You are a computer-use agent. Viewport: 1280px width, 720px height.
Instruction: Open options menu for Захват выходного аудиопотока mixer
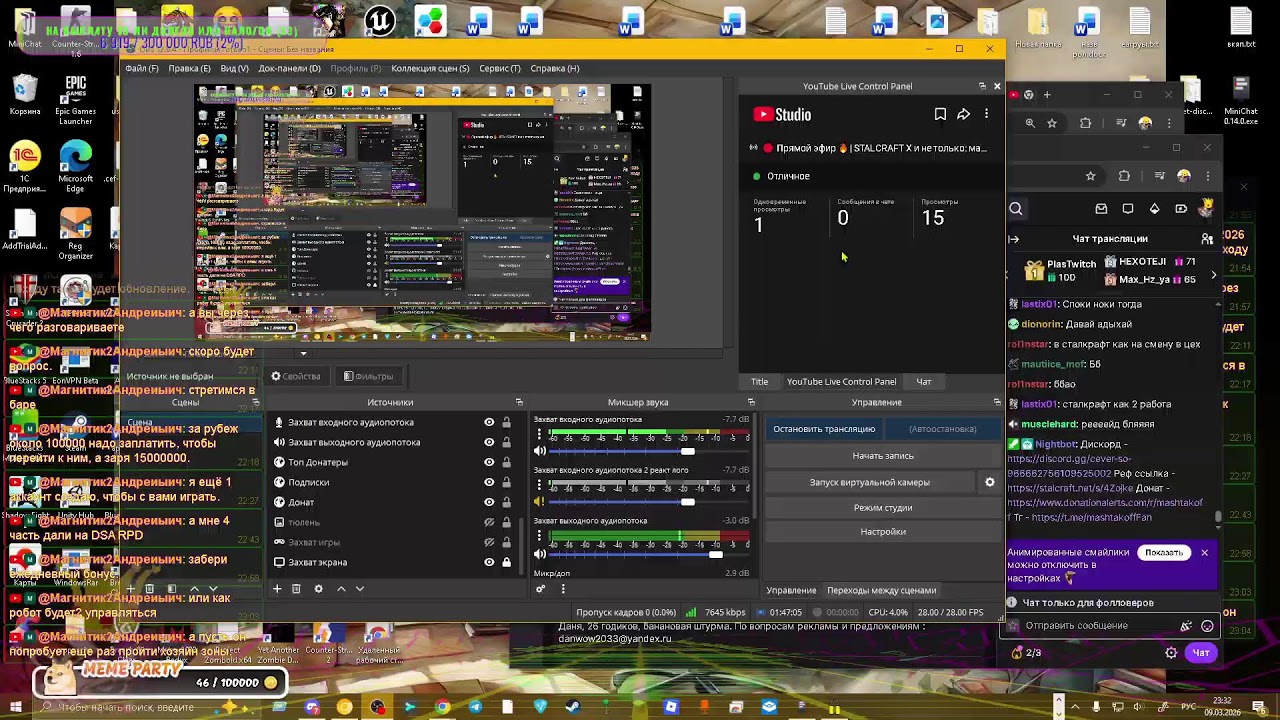pyautogui.click(x=540, y=537)
